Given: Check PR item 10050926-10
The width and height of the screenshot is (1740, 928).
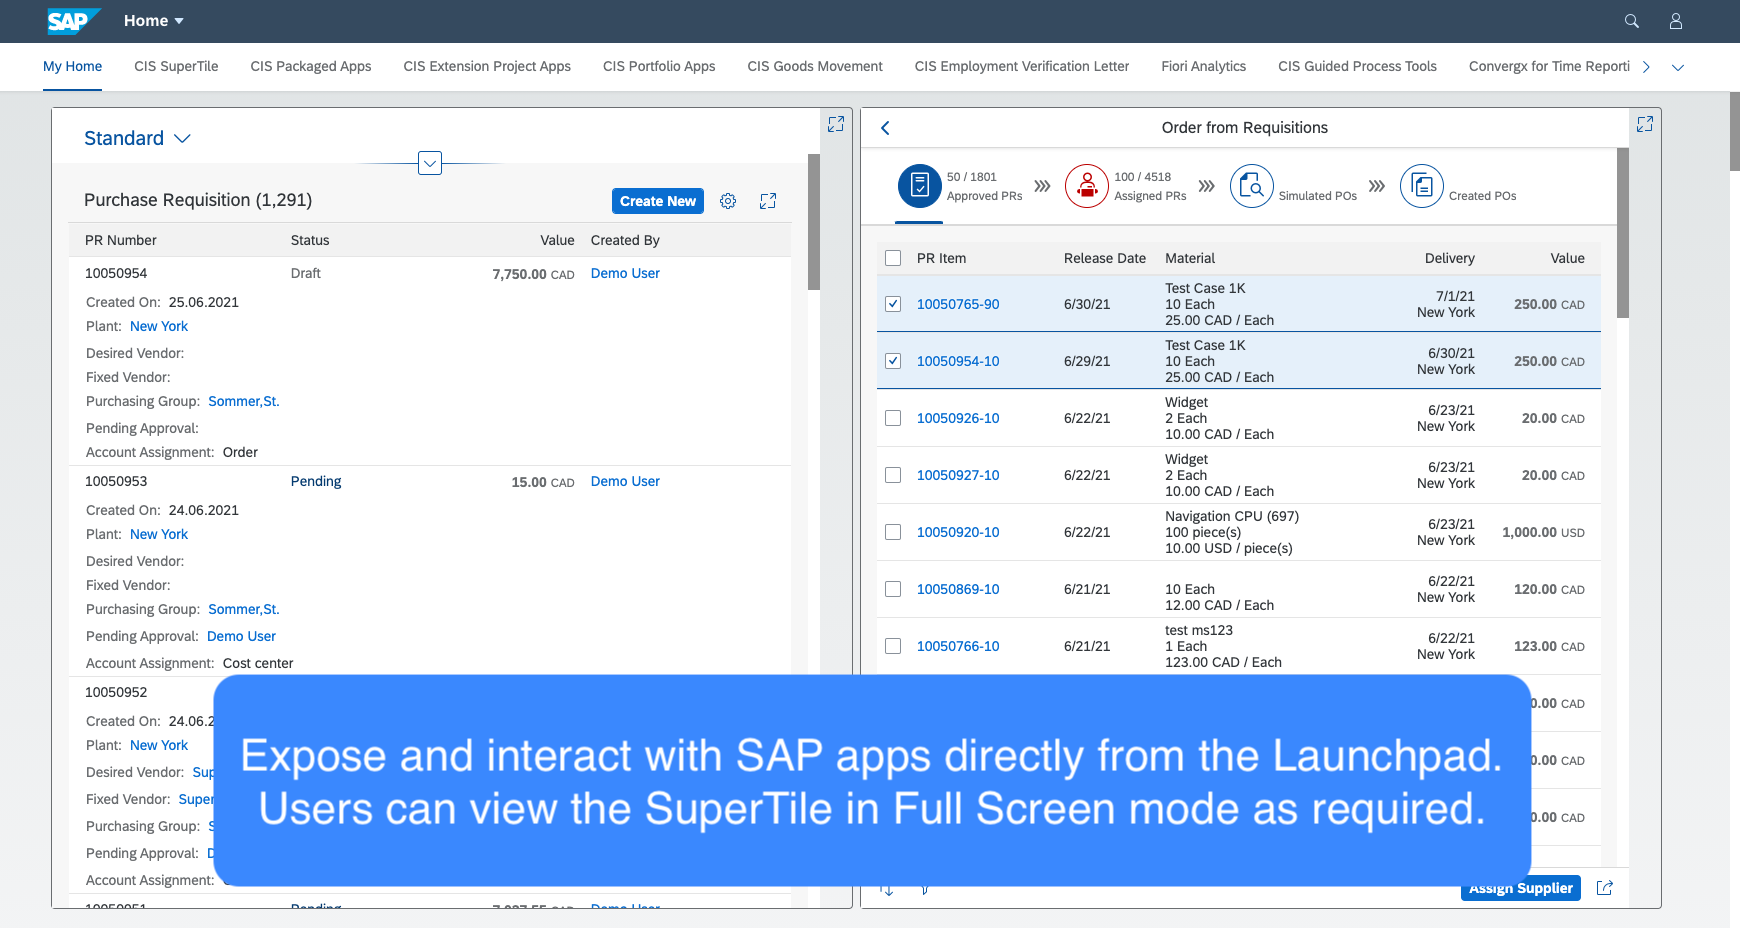Looking at the screenshot, I should pyautogui.click(x=893, y=418).
